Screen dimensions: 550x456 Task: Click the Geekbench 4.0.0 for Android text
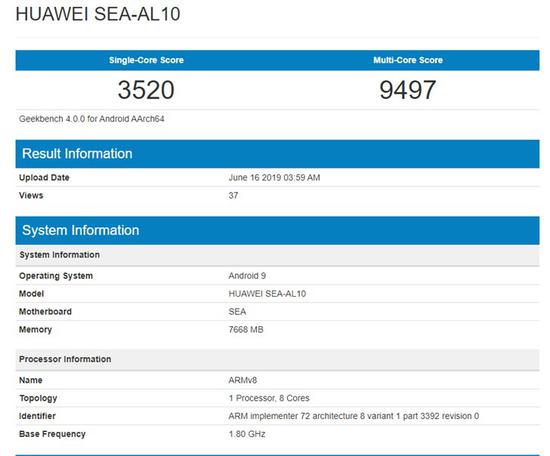(92, 119)
